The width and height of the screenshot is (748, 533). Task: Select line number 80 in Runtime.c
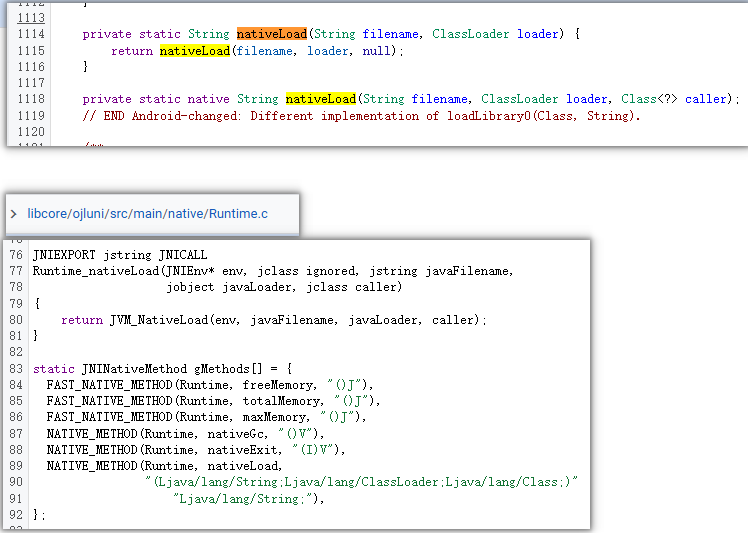[15, 320]
